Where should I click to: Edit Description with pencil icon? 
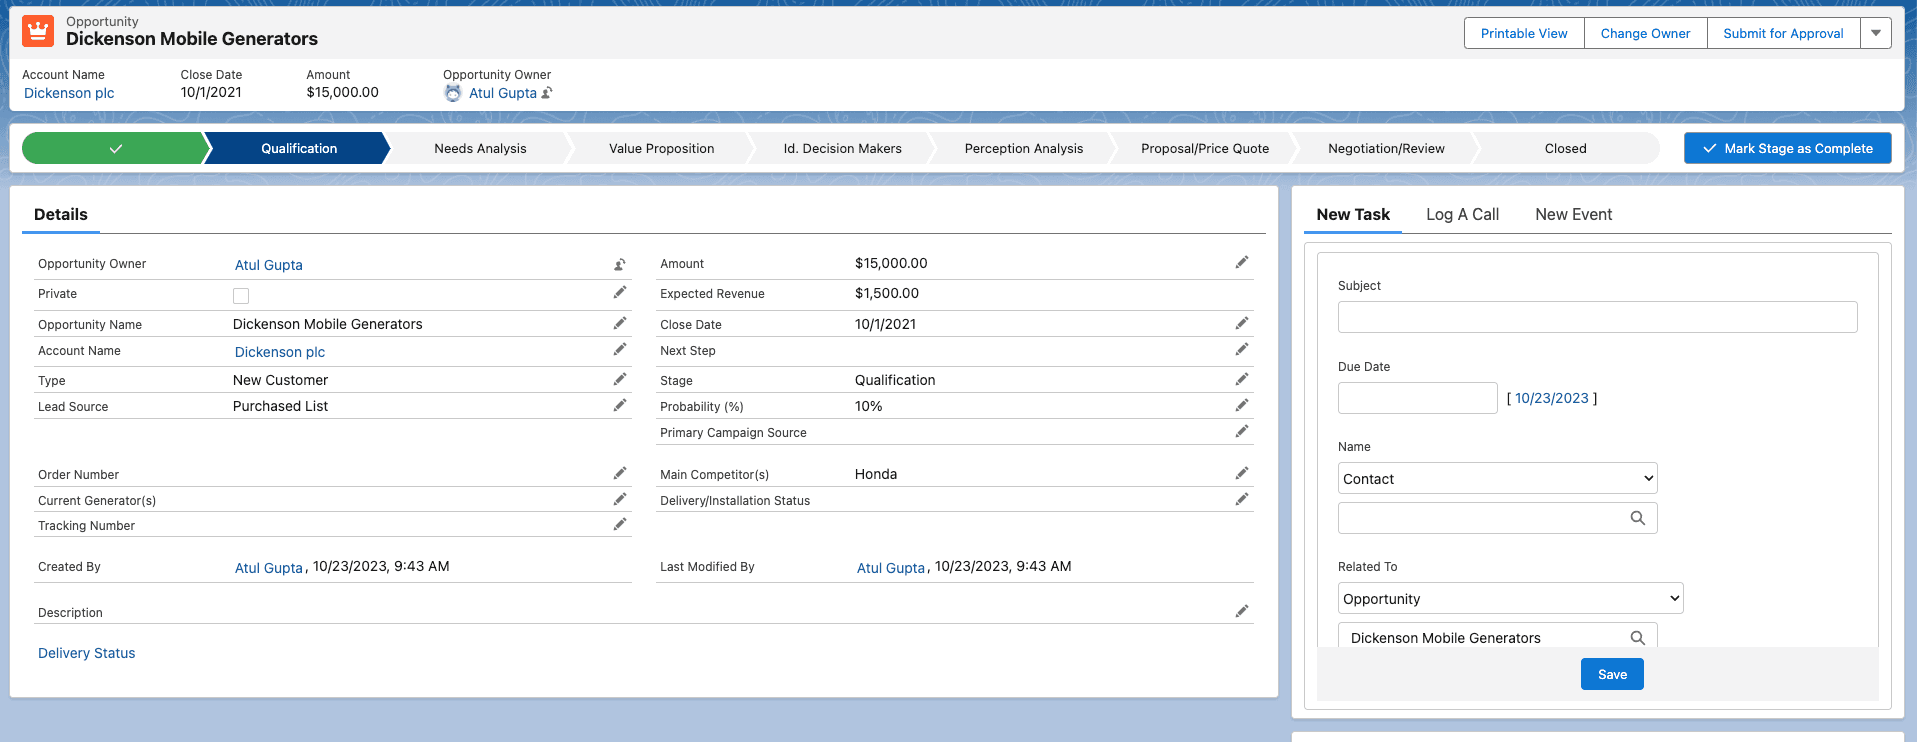click(1242, 611)
